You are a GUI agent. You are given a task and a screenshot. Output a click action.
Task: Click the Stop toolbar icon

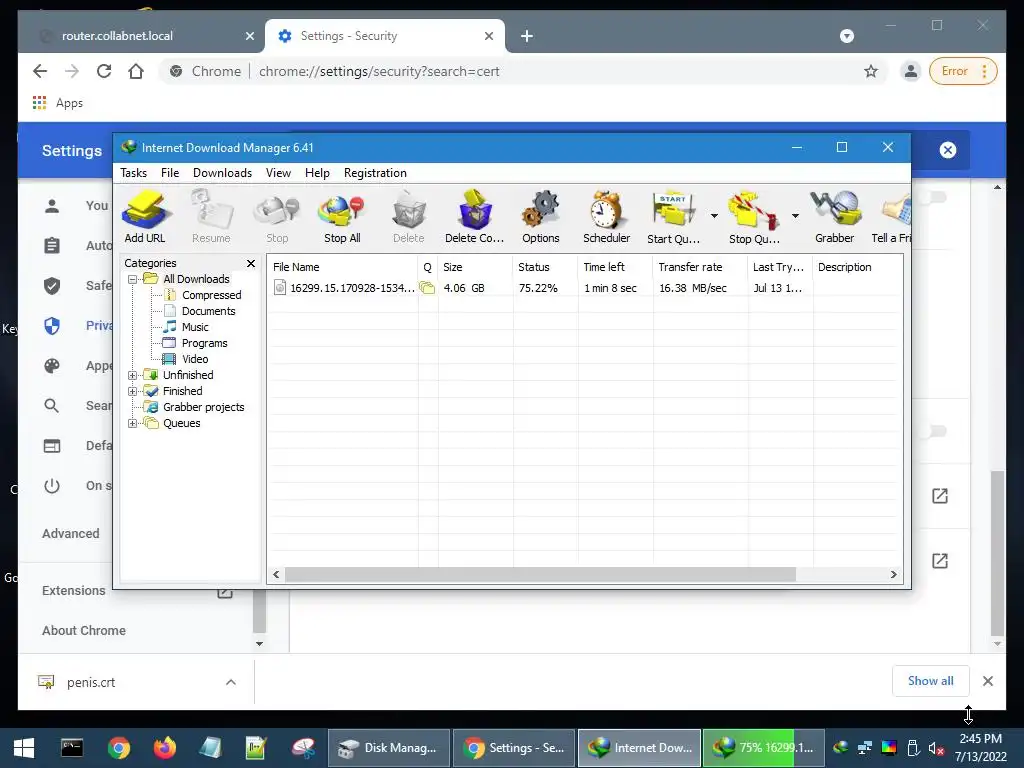coord(277,217)
